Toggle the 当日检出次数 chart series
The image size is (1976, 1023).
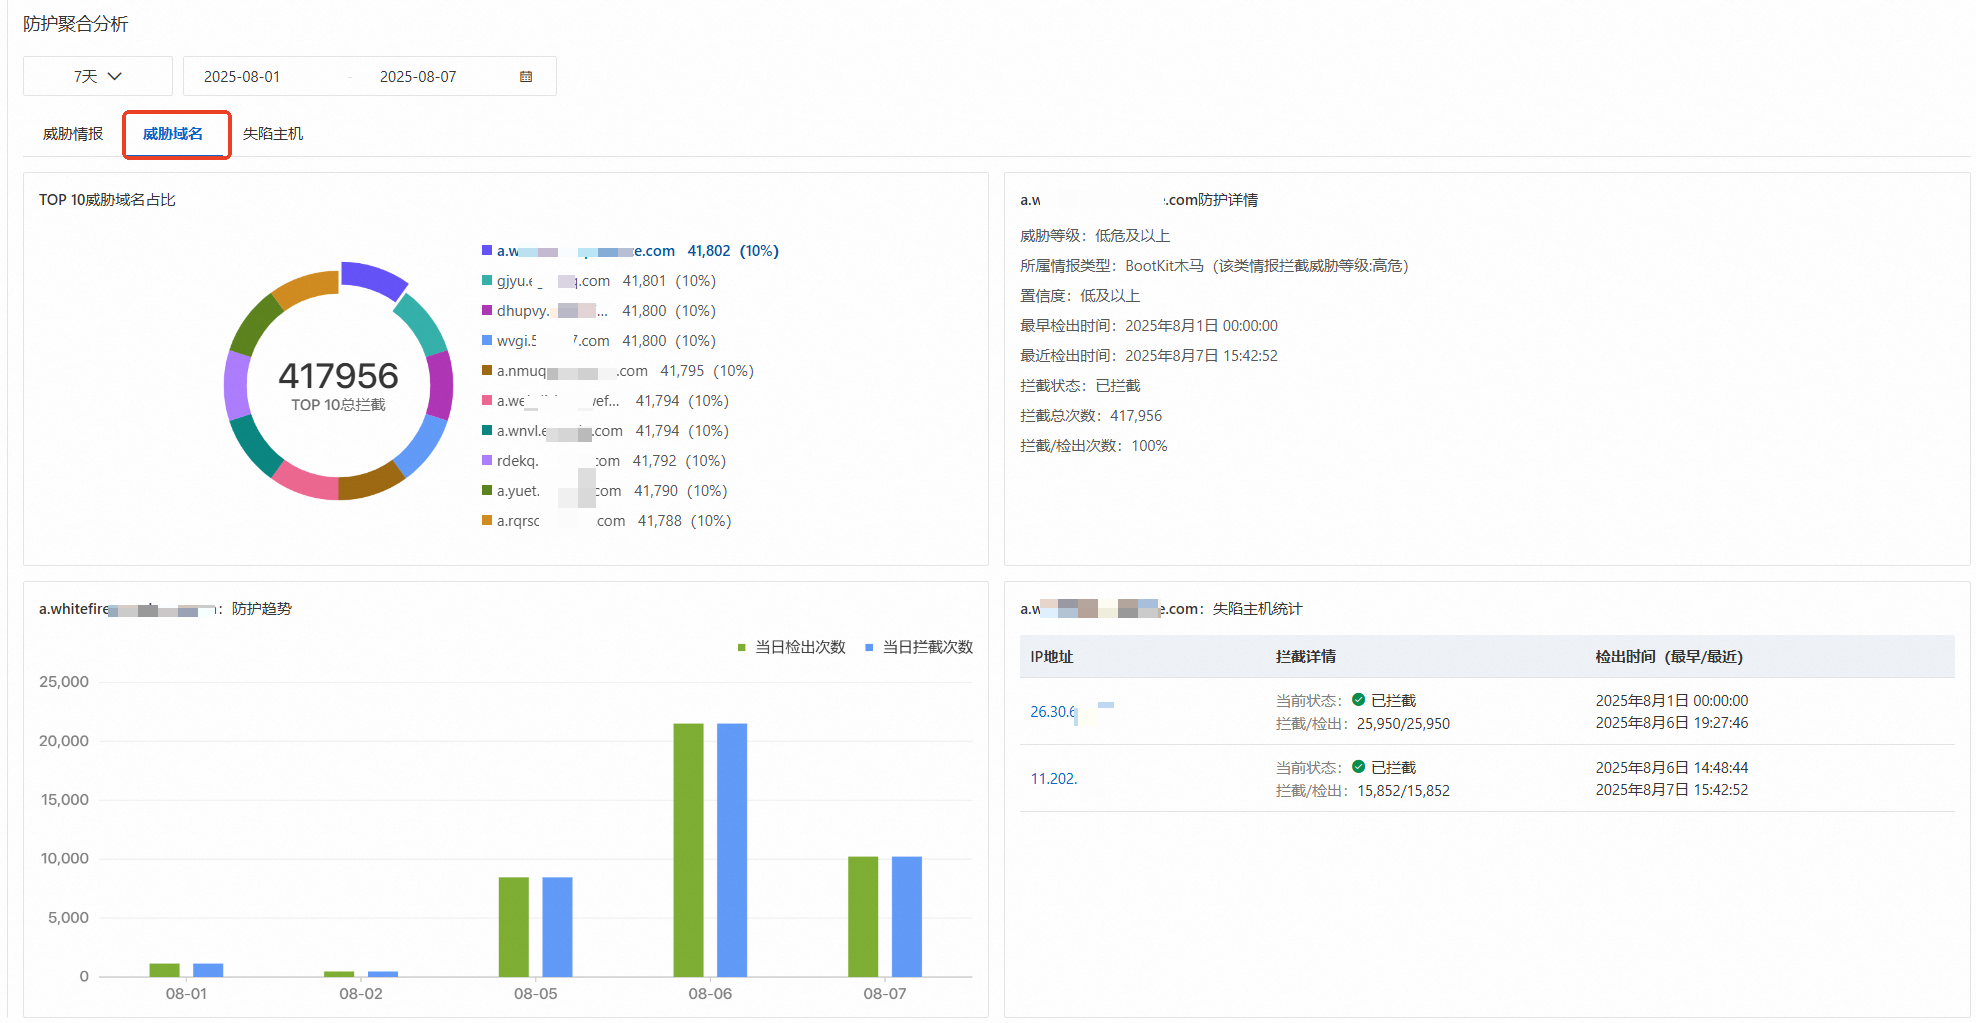click(x=791, y=647)
